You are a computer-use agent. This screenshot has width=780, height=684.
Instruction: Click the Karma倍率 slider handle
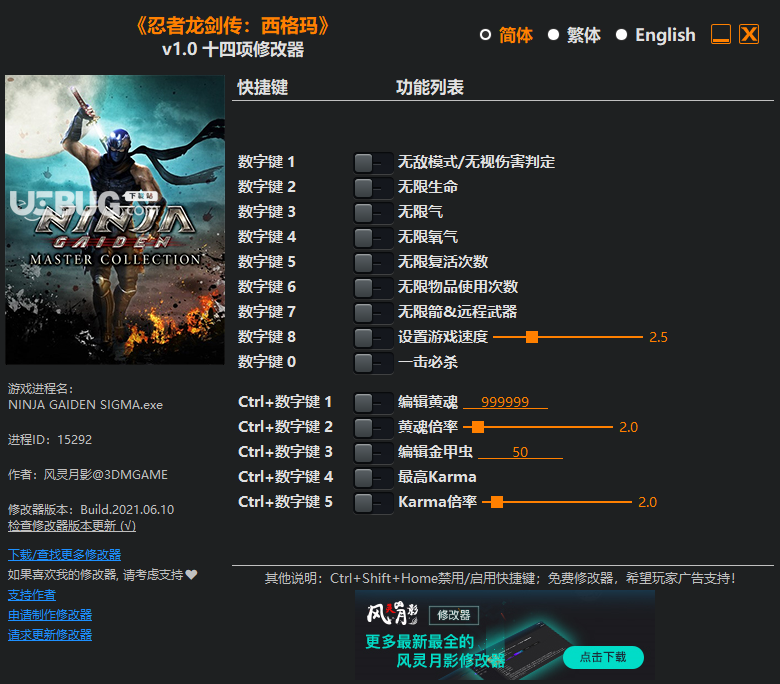click(496, 502)
